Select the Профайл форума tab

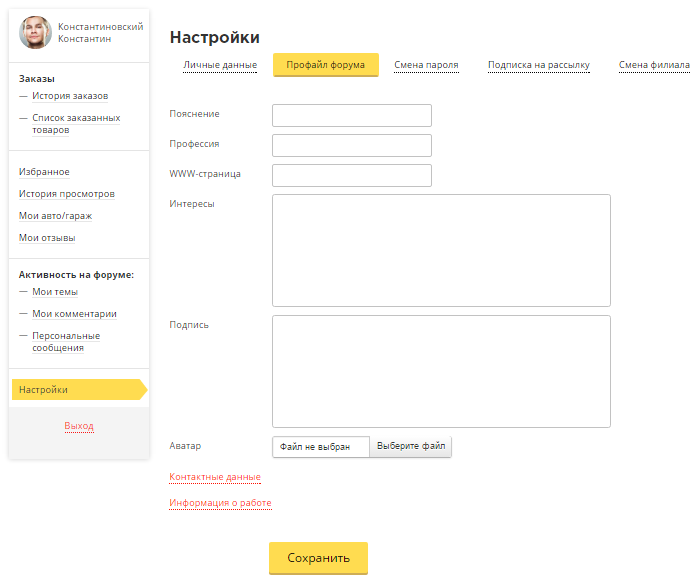325,65
